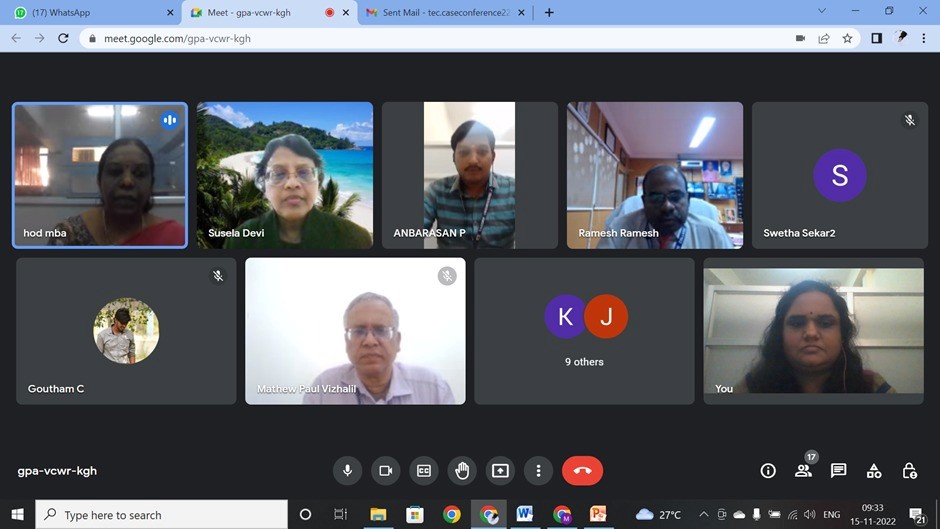
Task: Open the 9 others participants tile
Action: [585, 331]
